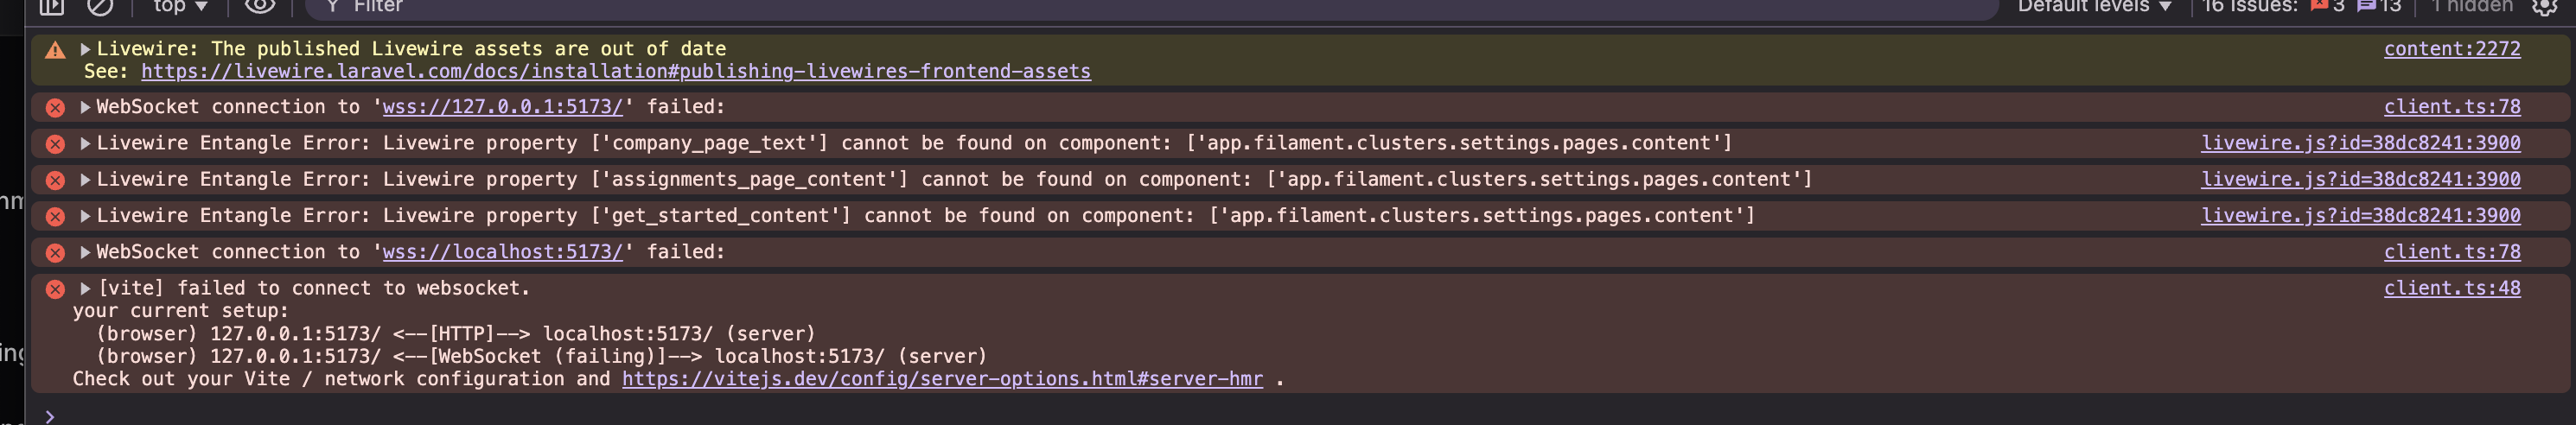Click error icon beside company_page_text message
Image resolution: width=2576 pixels, height=425 pixels.
pos(55,144)
